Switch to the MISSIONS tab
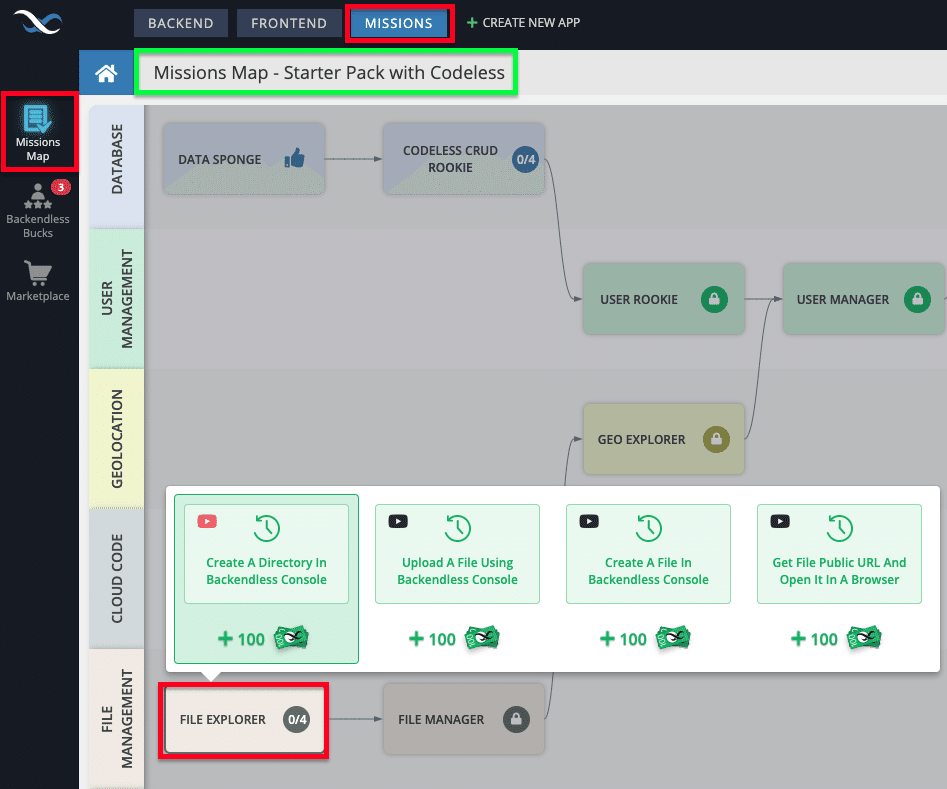Screen dimensions: 947x789 399,23
